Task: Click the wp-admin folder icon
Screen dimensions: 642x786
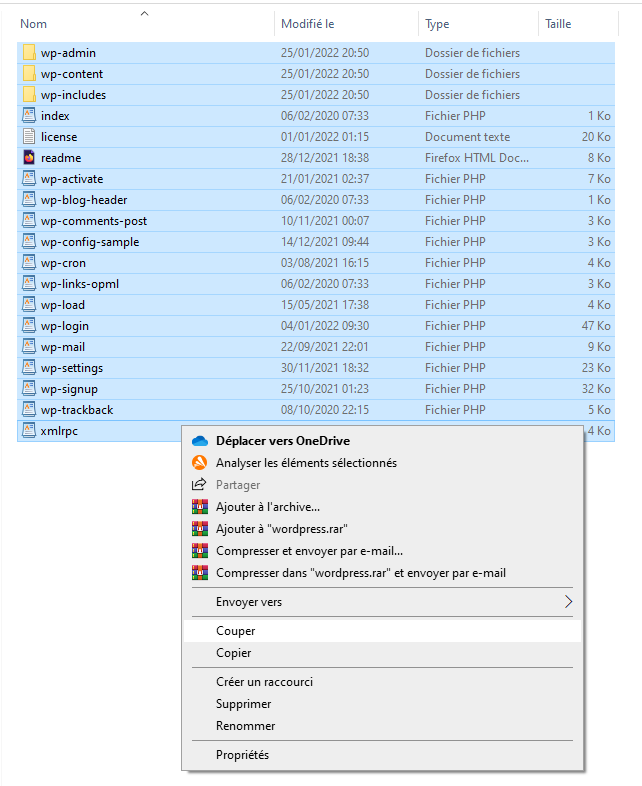Action: 29,52
